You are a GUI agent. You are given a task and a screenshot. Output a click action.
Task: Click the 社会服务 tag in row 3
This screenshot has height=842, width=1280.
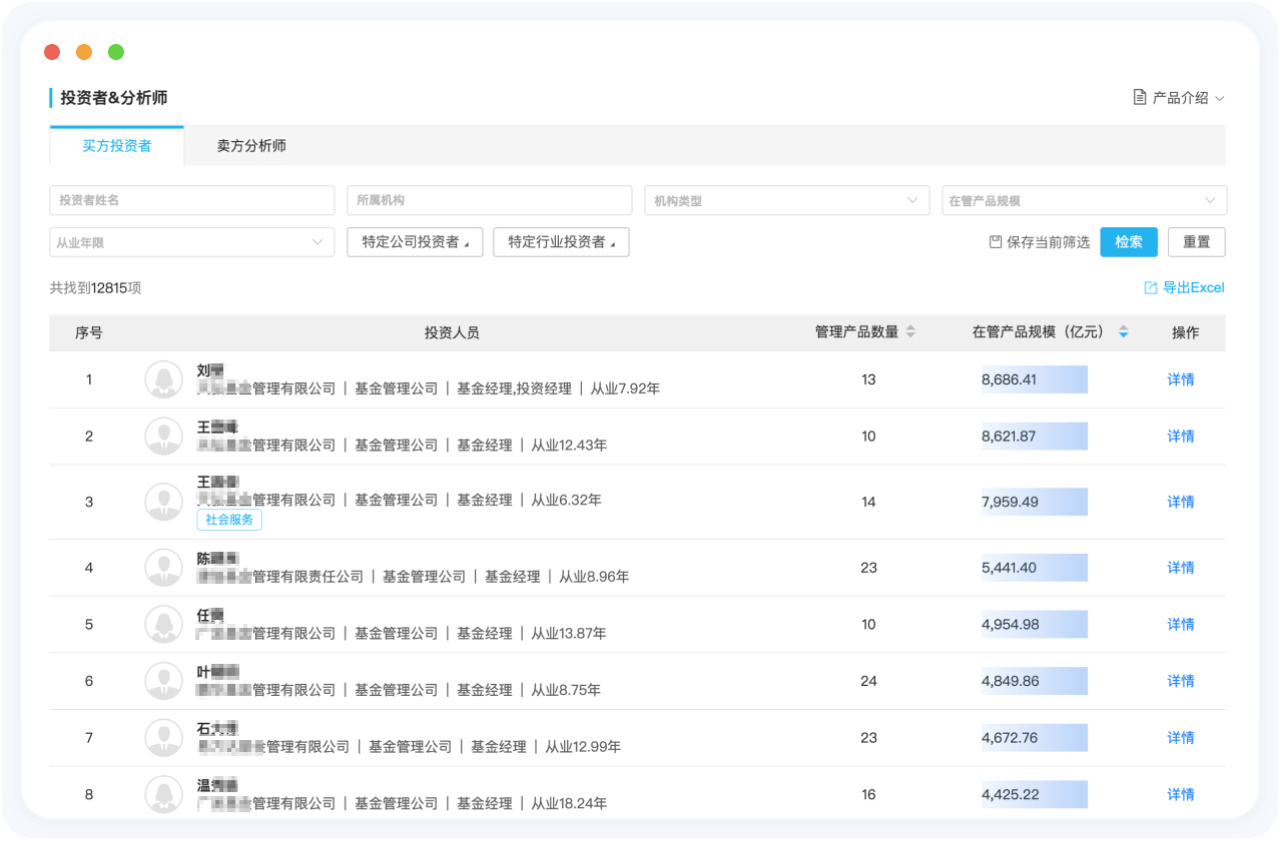(x=229, y=520)
